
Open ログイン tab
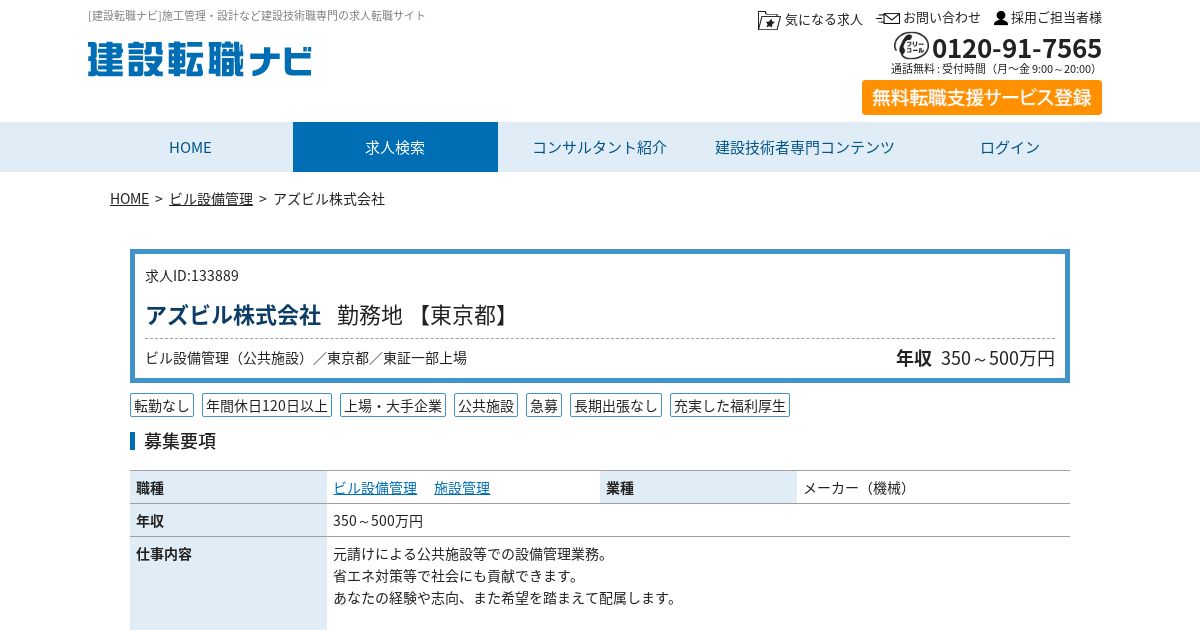(x=1010, y=147)
